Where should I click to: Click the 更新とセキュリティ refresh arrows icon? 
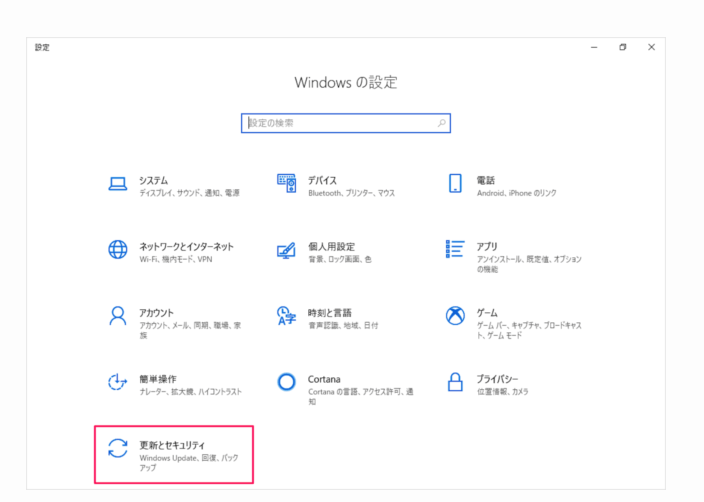coord(118,448)
